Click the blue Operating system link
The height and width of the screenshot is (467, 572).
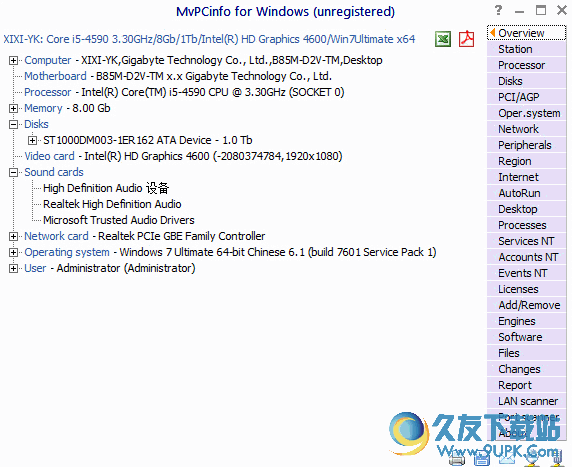[67, 252]
